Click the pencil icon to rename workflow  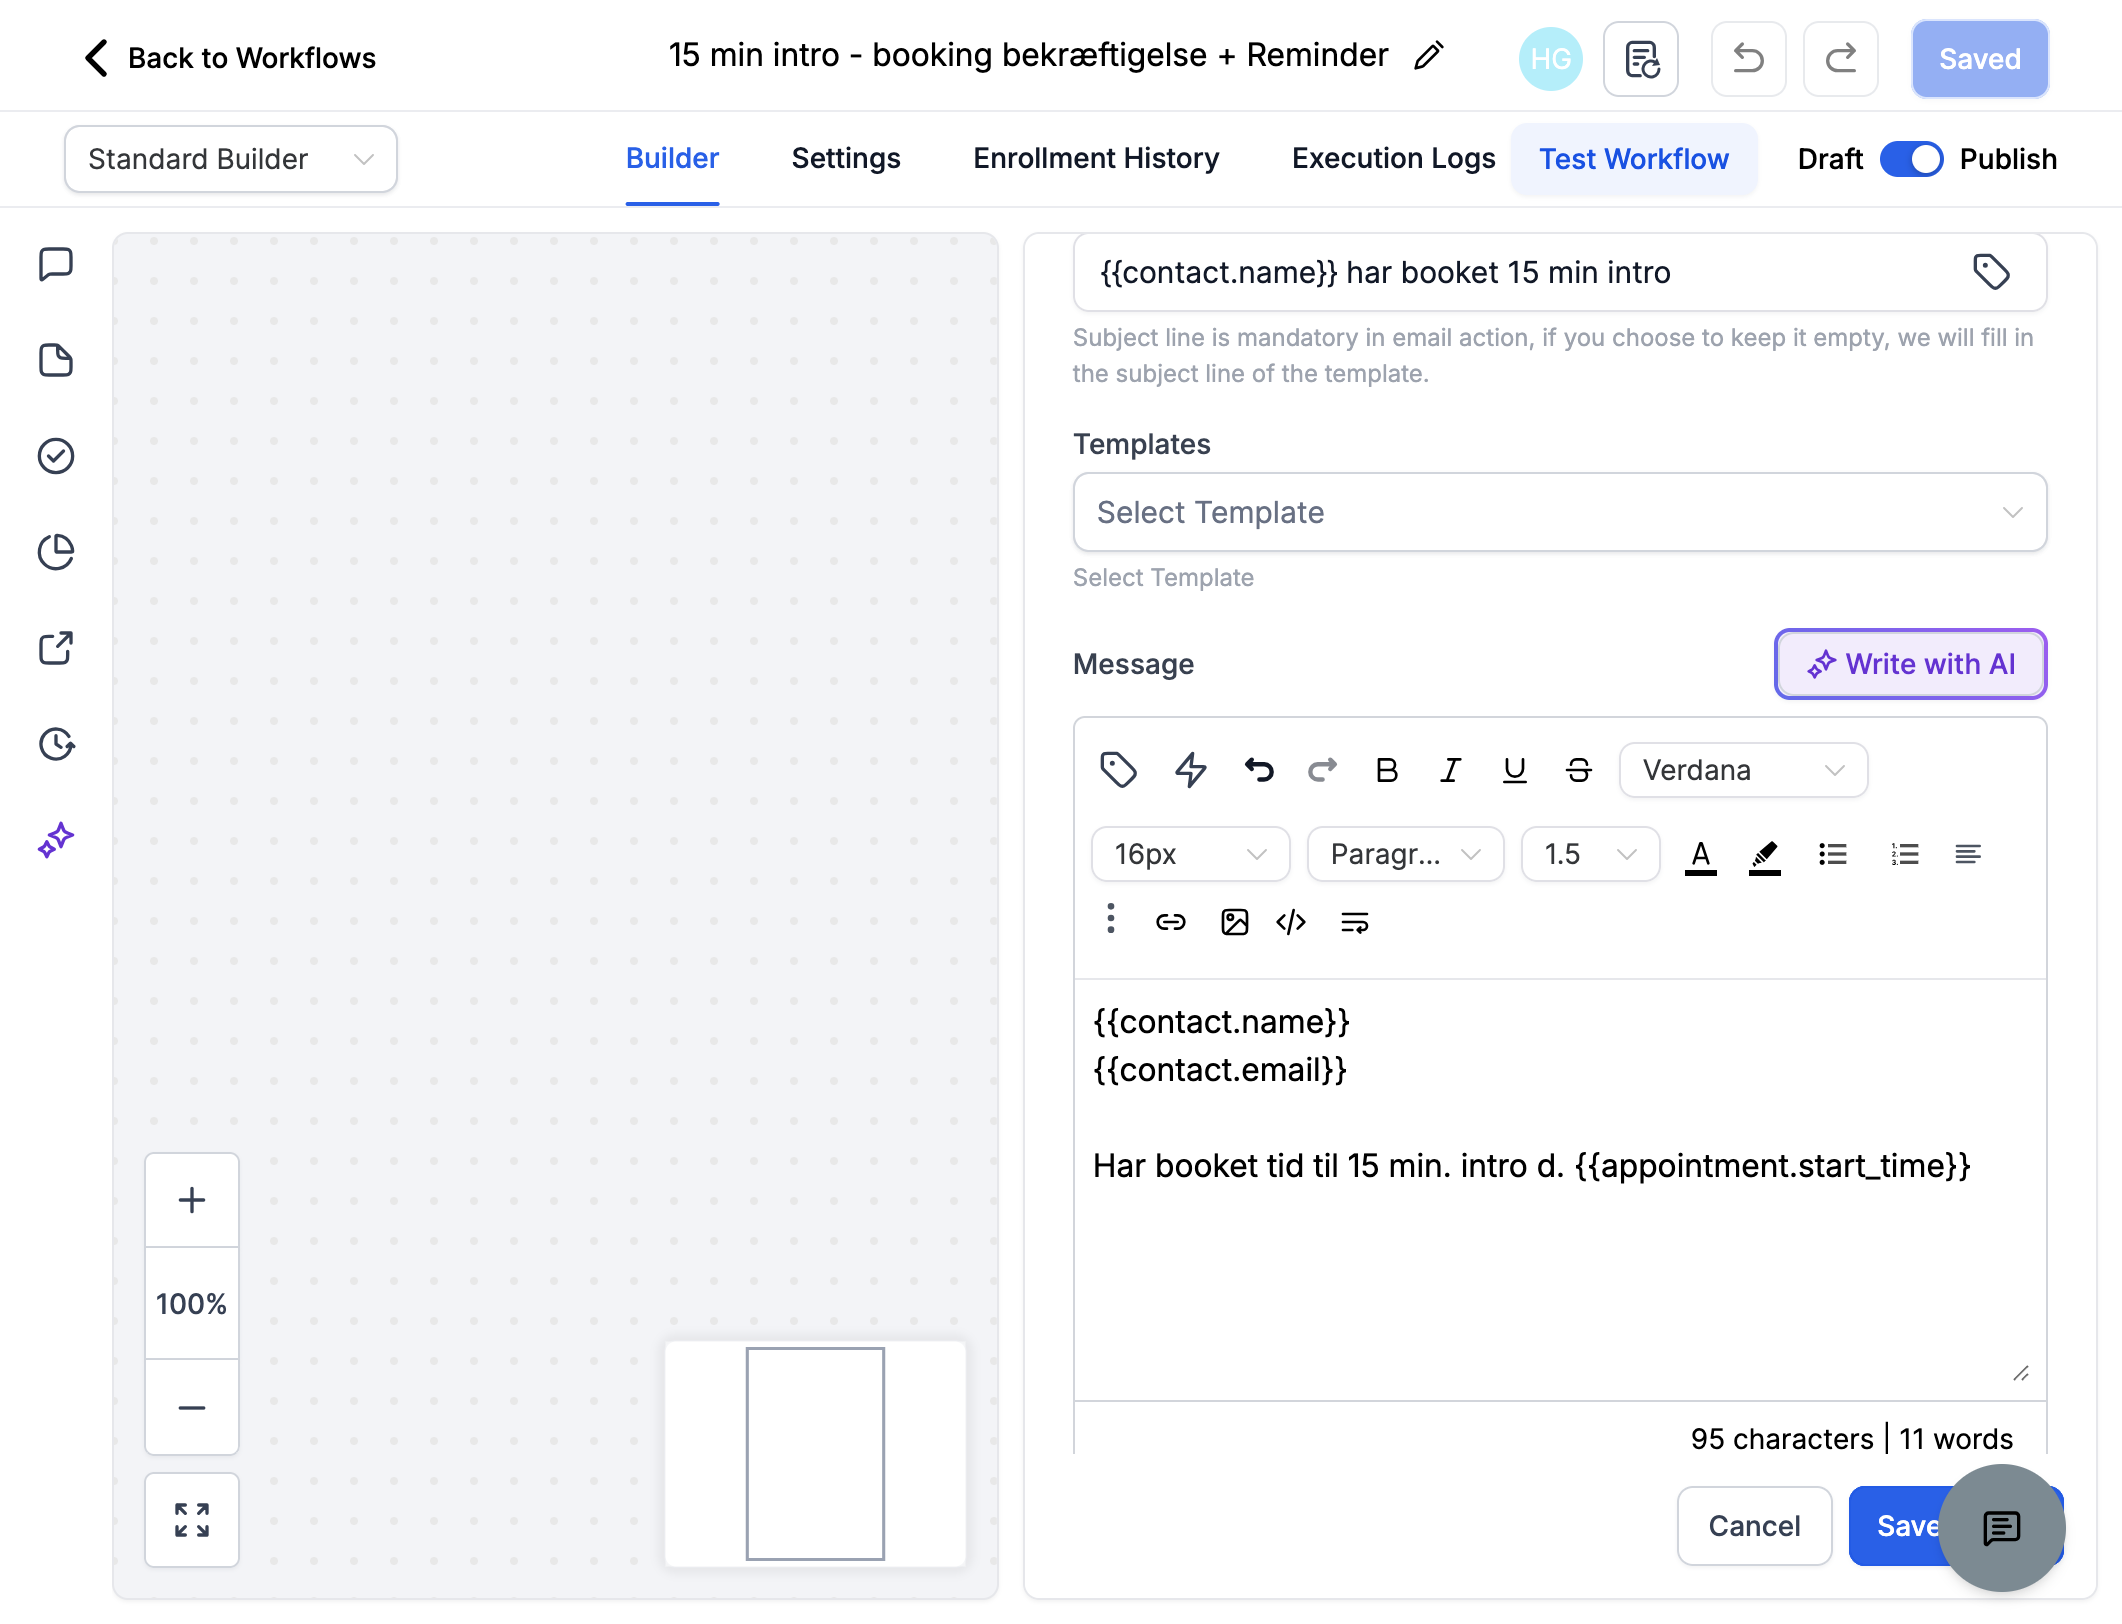pos(1429,56)
